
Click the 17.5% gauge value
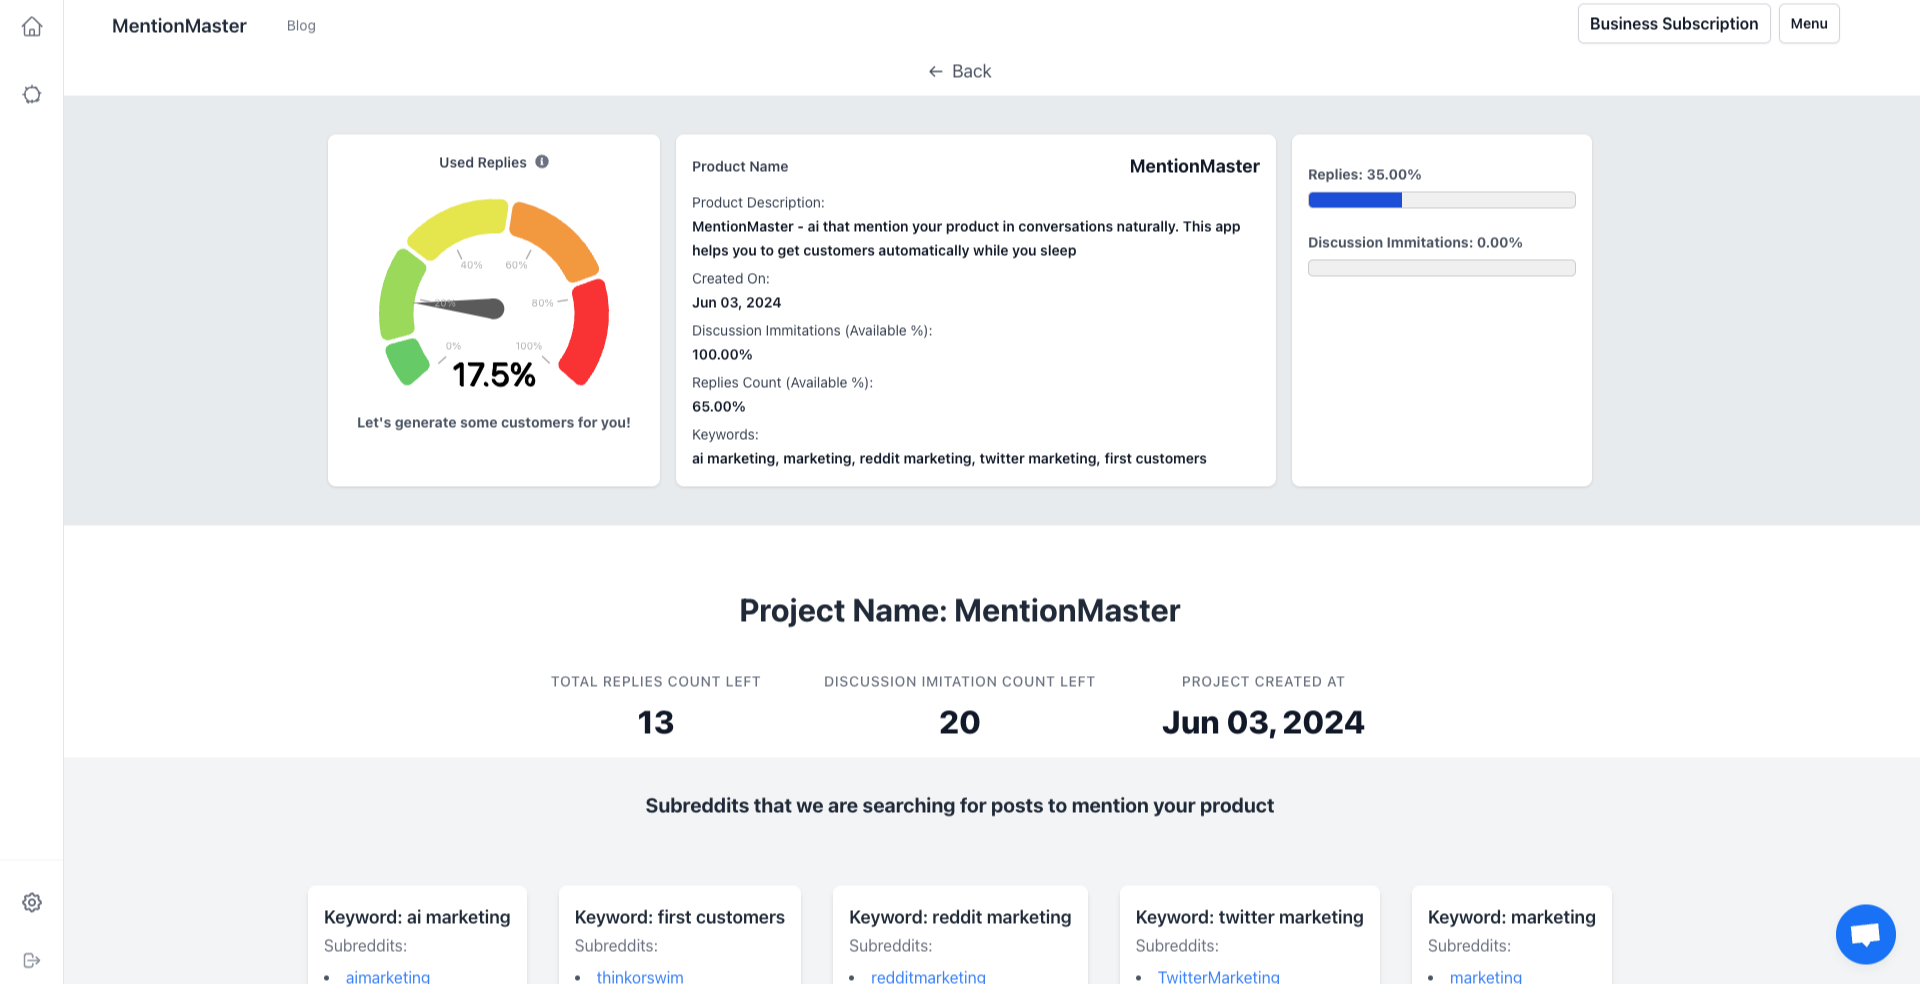pos(494,375)
